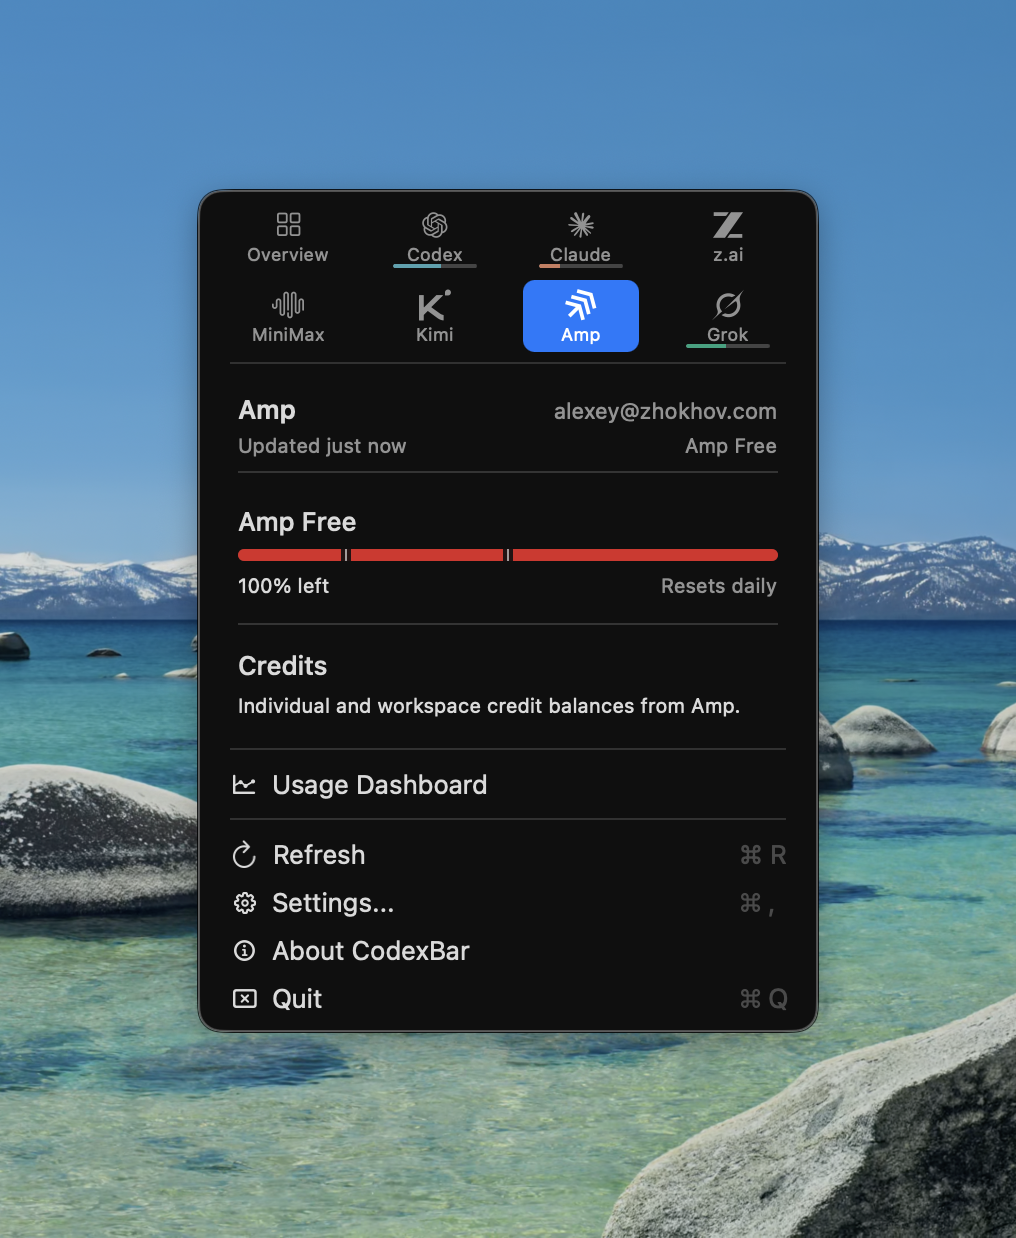Choose the Refresh menu item
This screenshot has height=1238, width=1016.
click(508, 855)
